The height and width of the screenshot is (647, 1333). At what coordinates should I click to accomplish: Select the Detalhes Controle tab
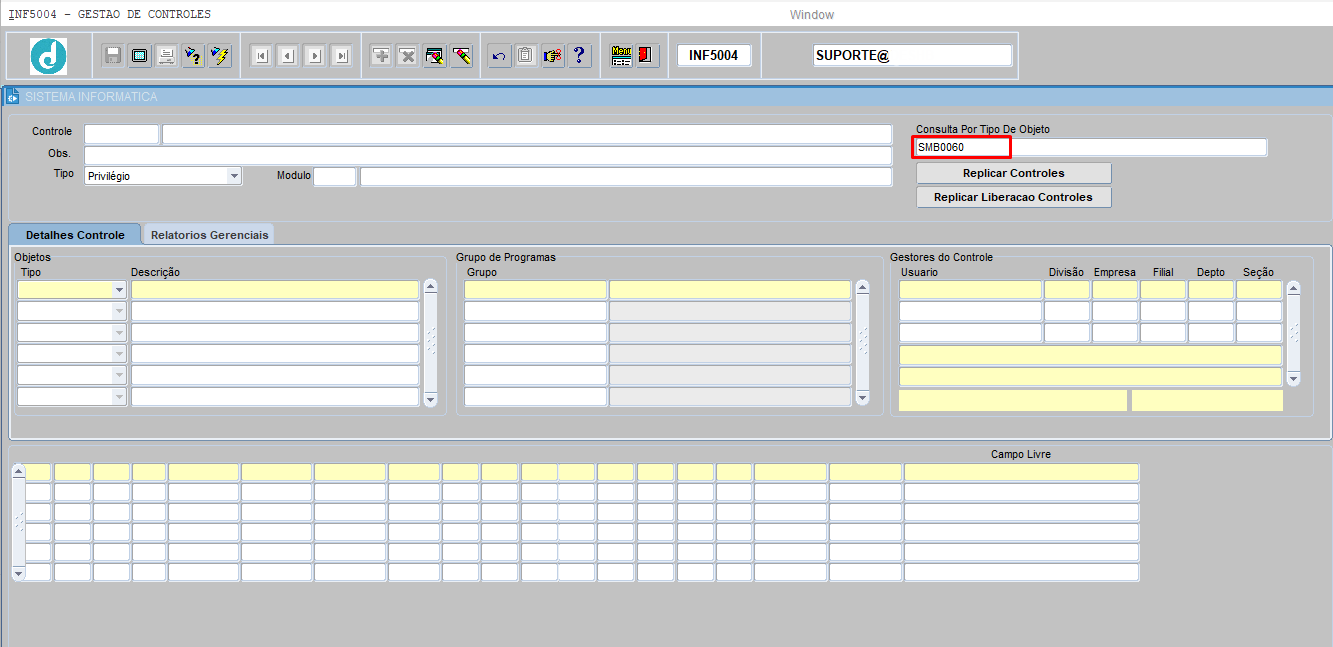75,235
